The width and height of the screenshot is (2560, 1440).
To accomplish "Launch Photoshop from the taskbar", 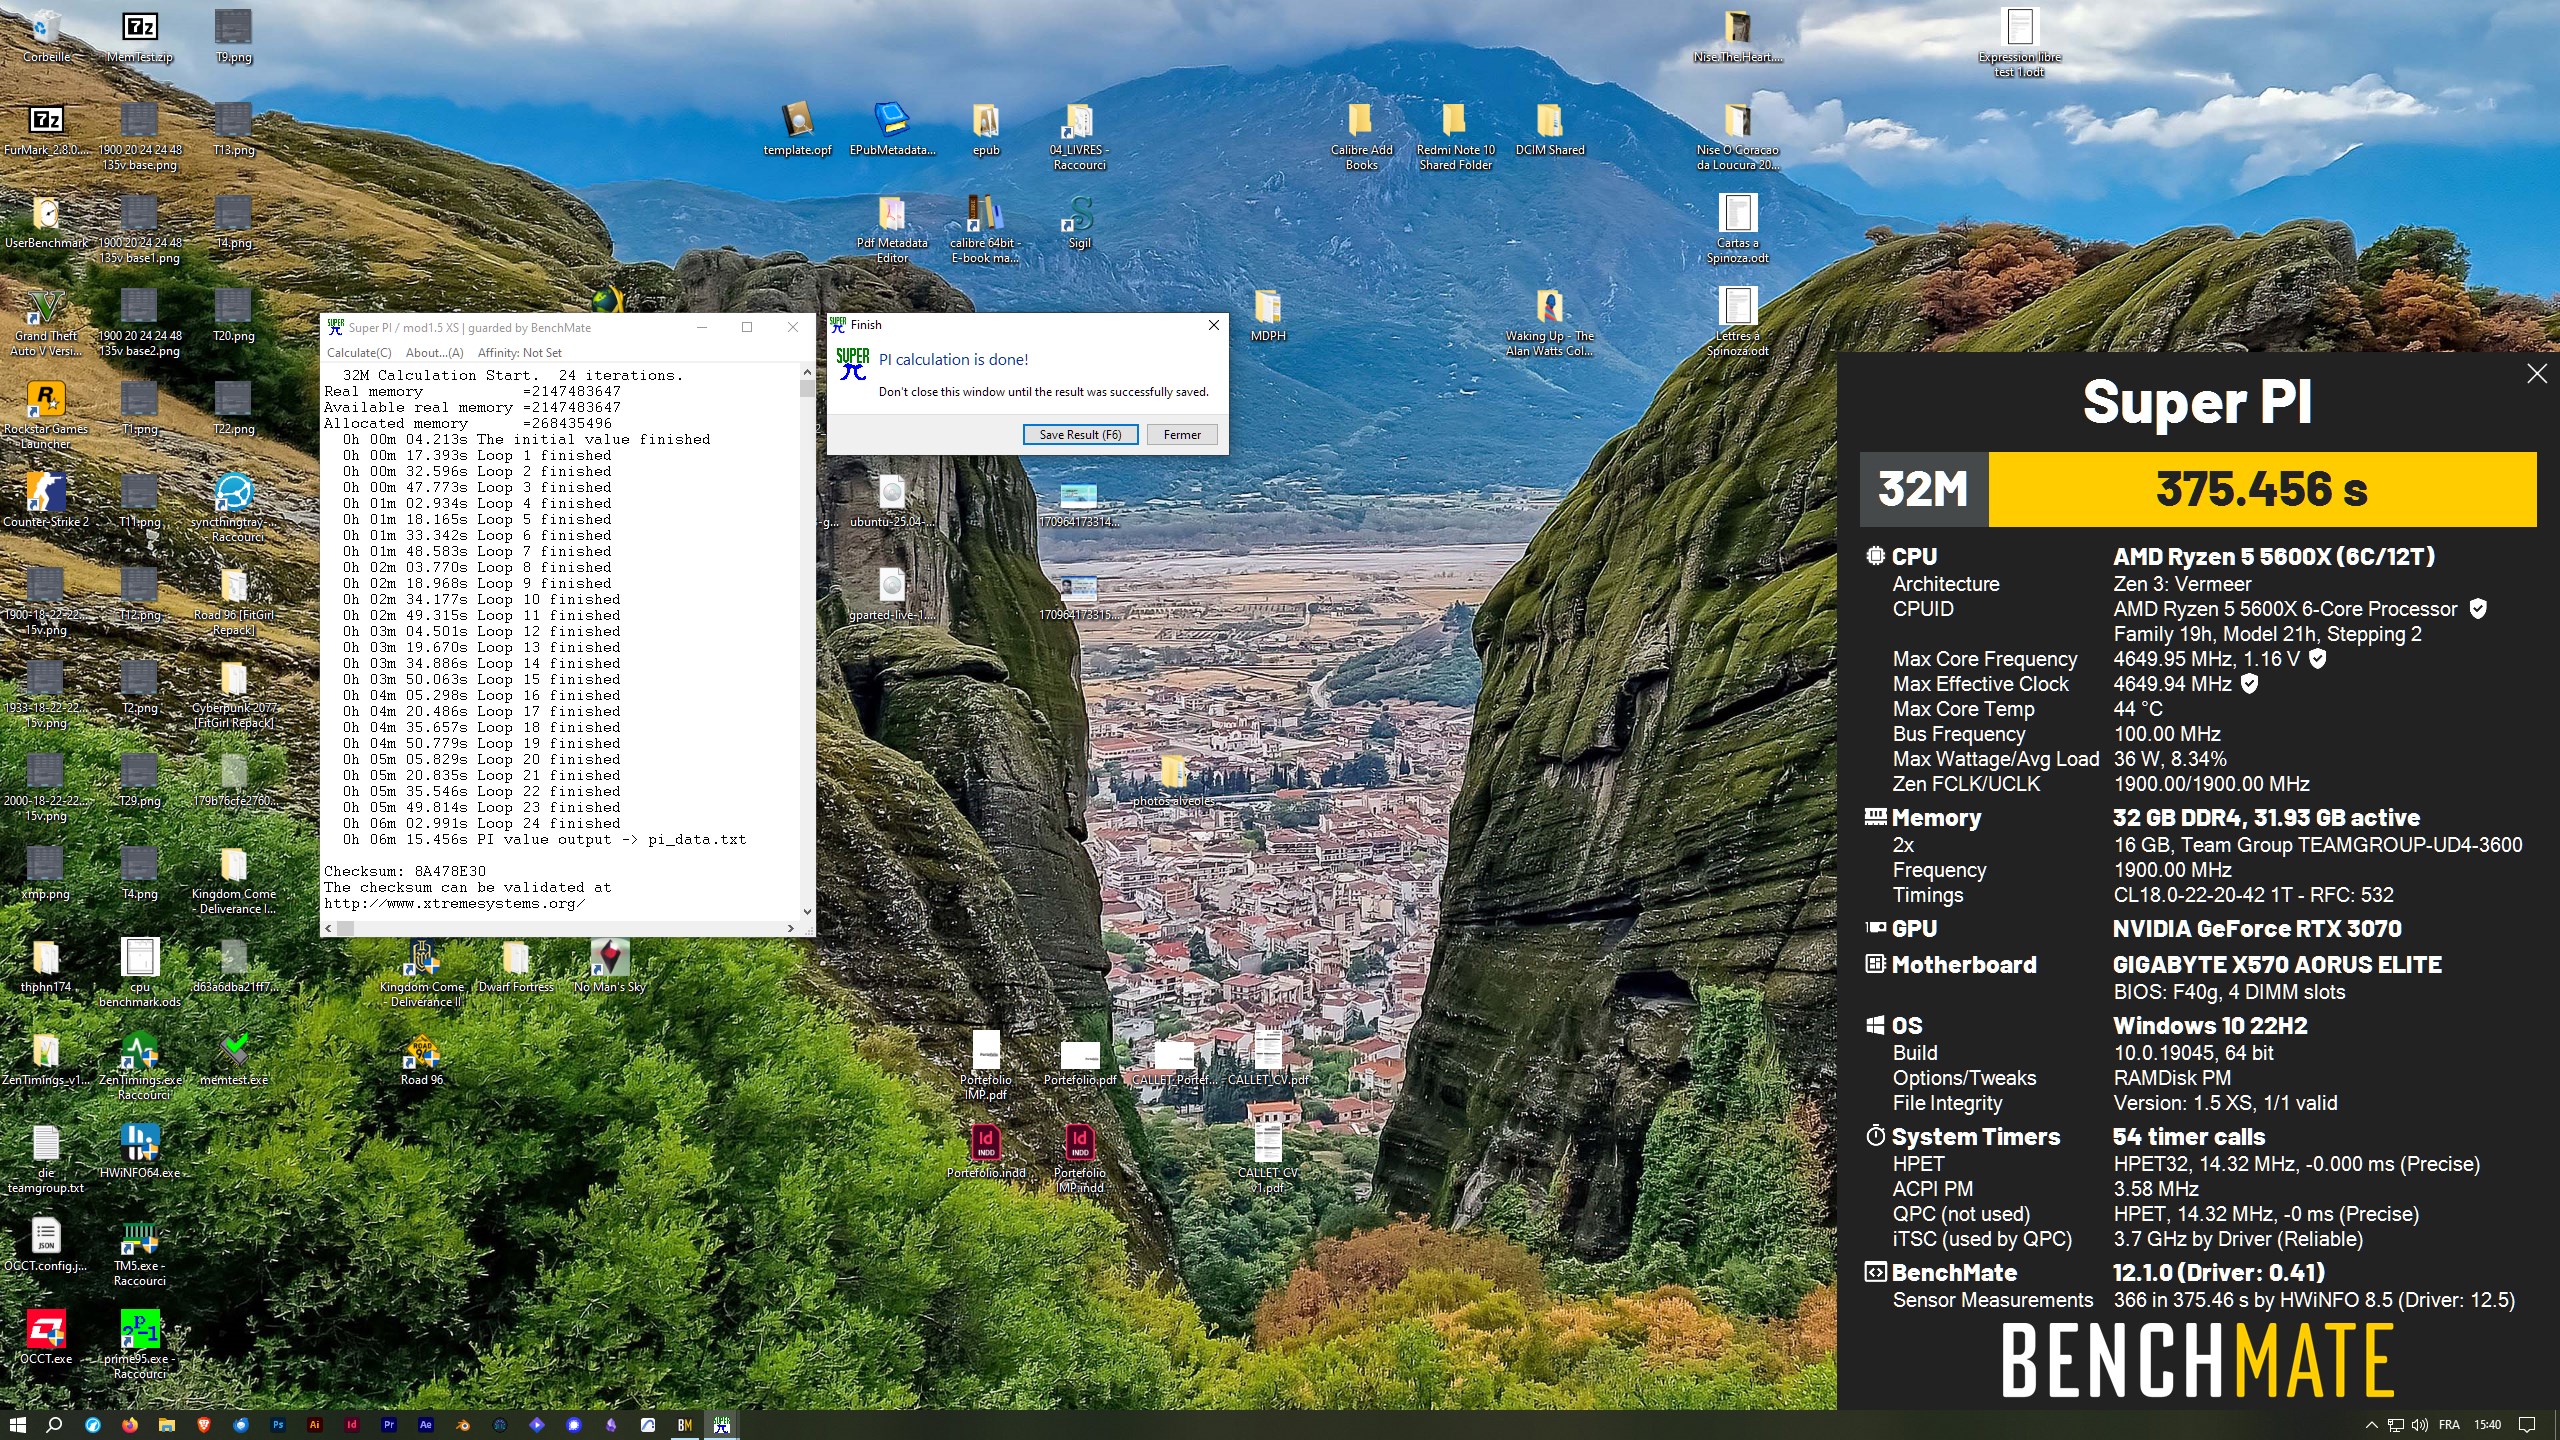I will [278, 1425].
